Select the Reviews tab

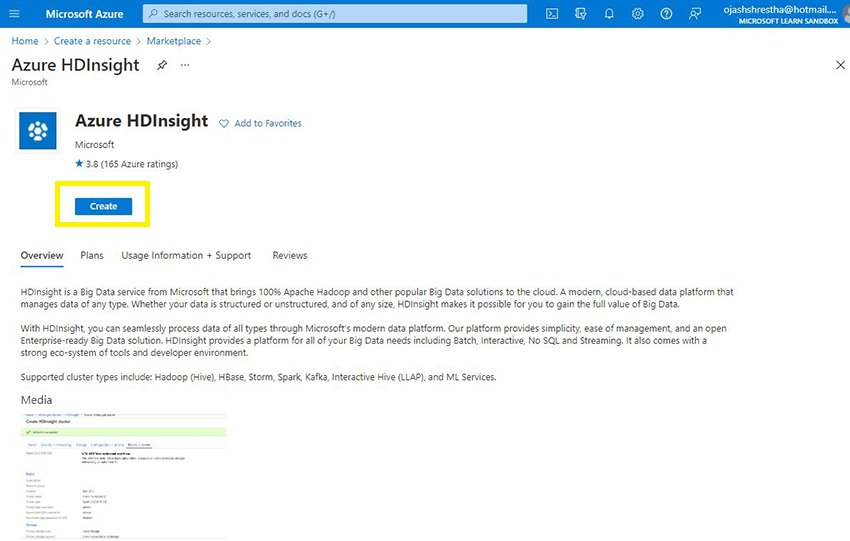(x=290, y=255)
